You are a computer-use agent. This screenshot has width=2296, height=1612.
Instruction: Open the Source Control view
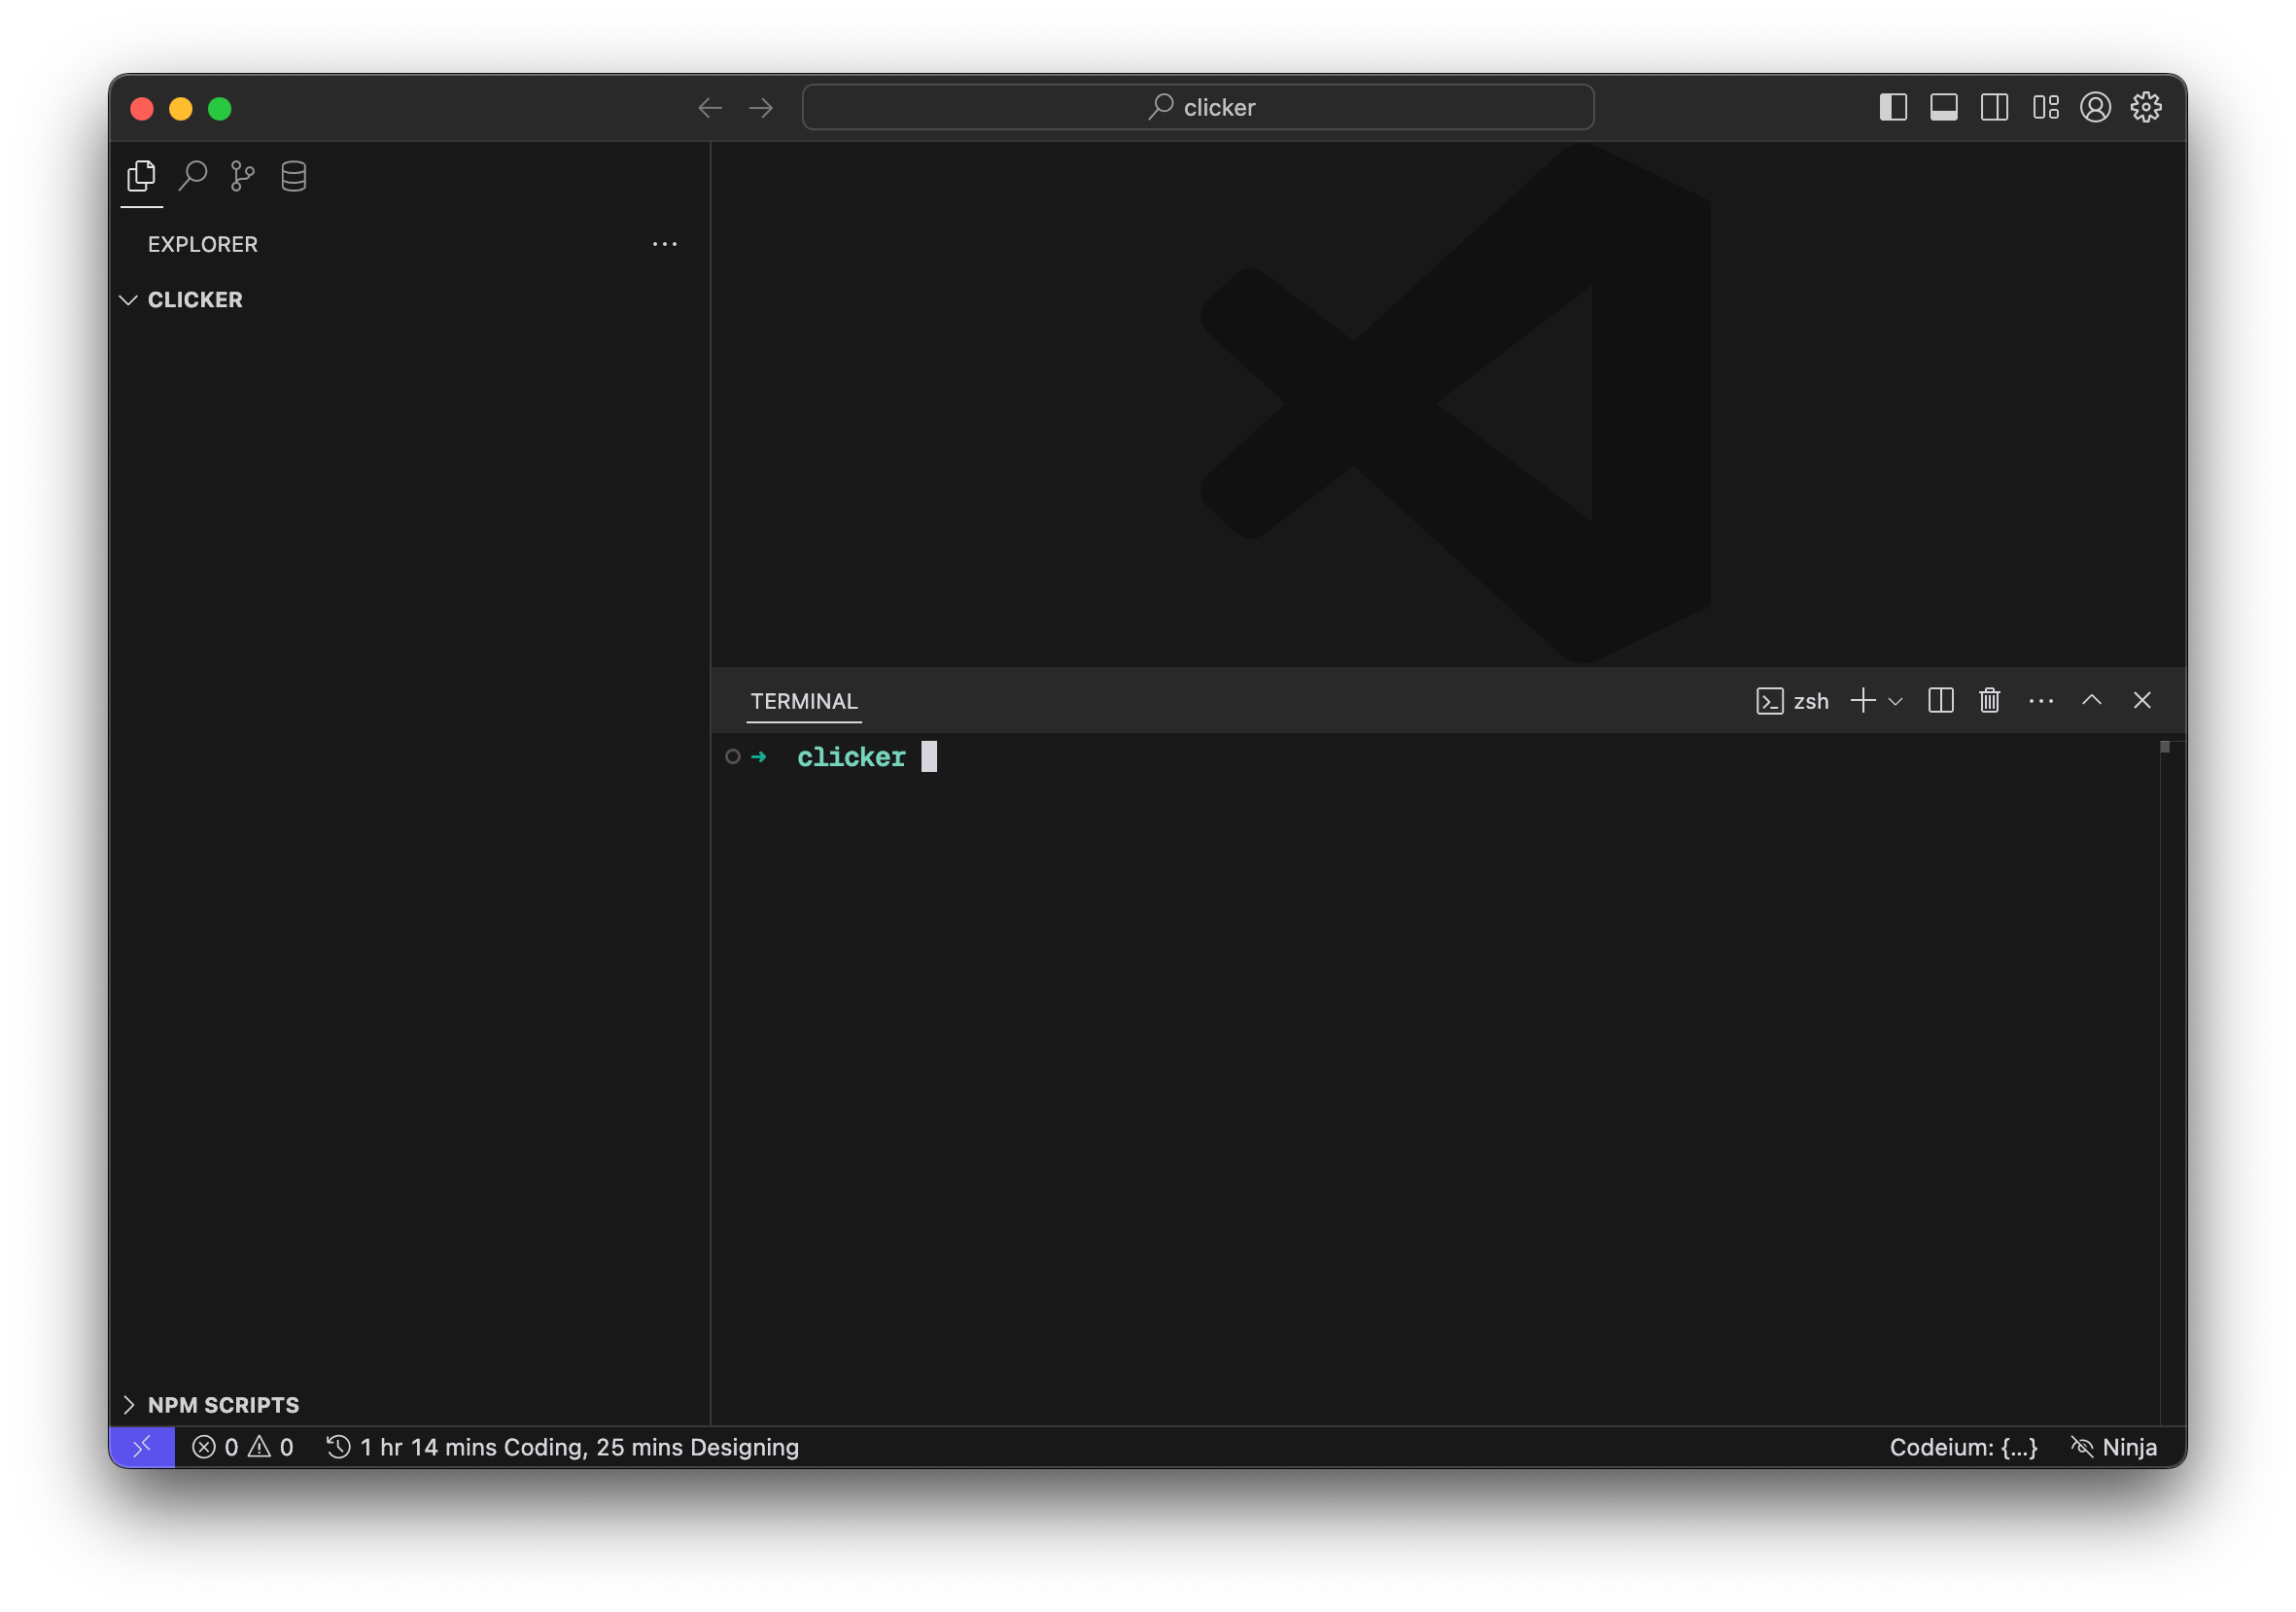coord(242,176)
